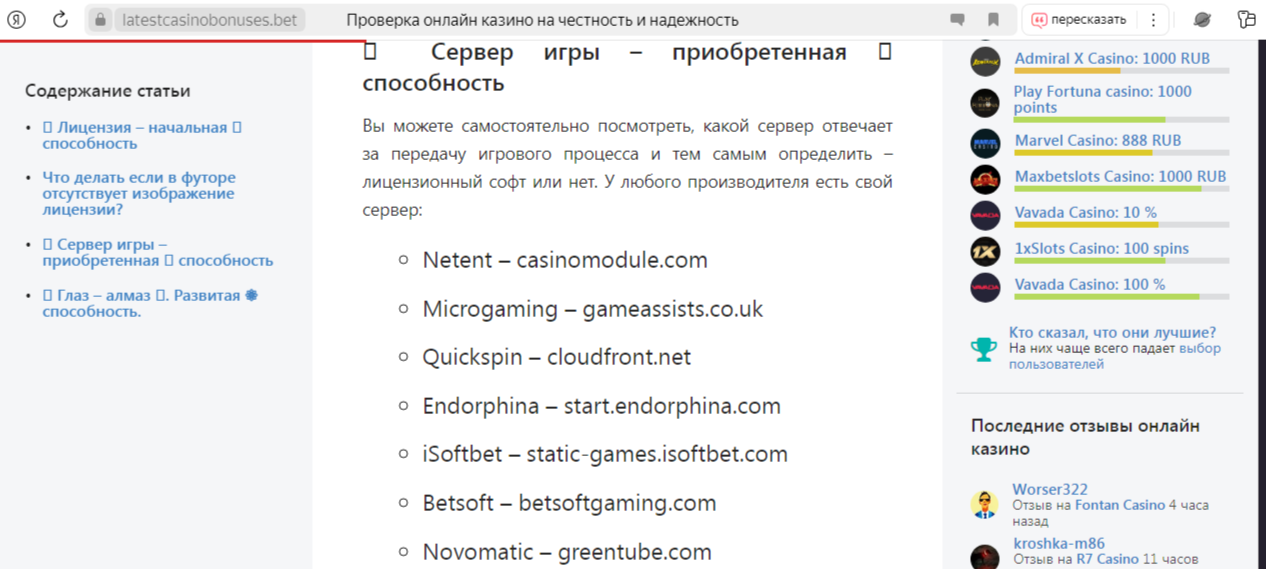Click the page title in address bar

click(543, 20)
